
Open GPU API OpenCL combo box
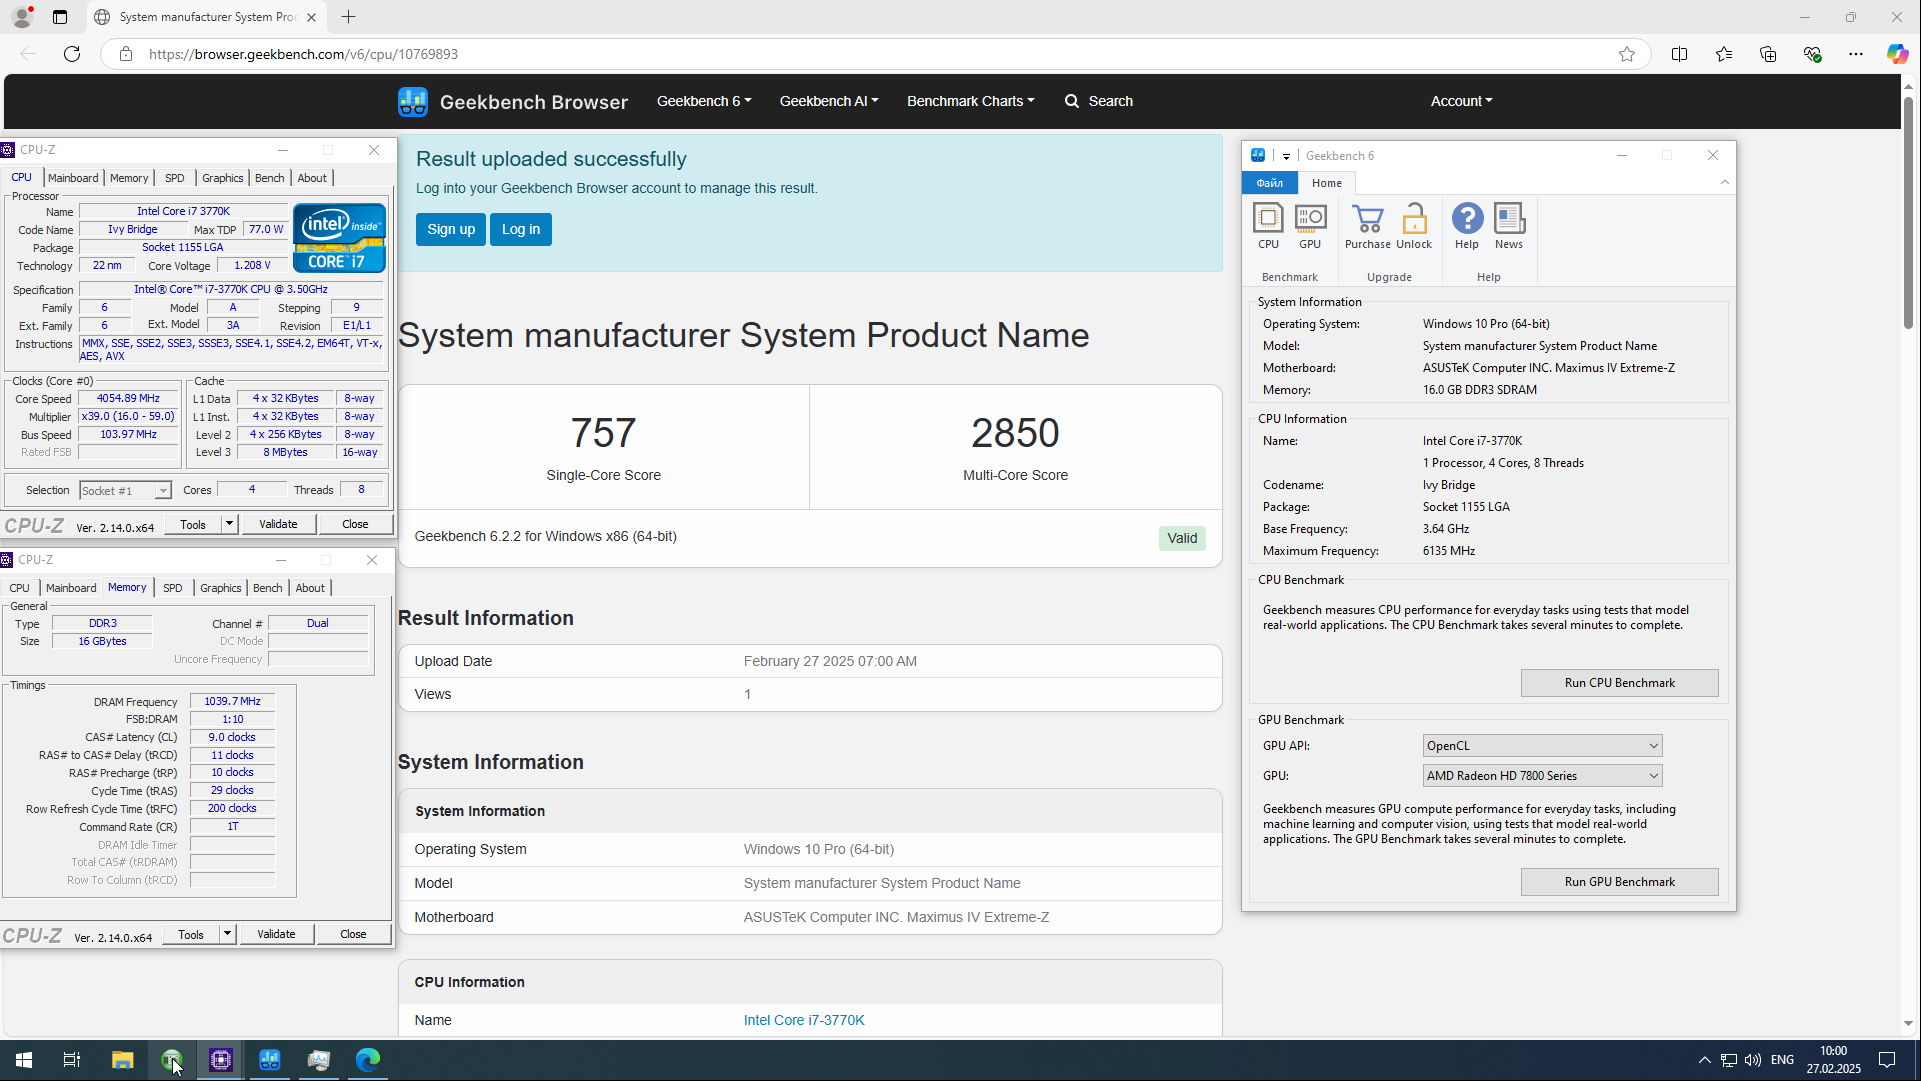[x=1542, y=746]
